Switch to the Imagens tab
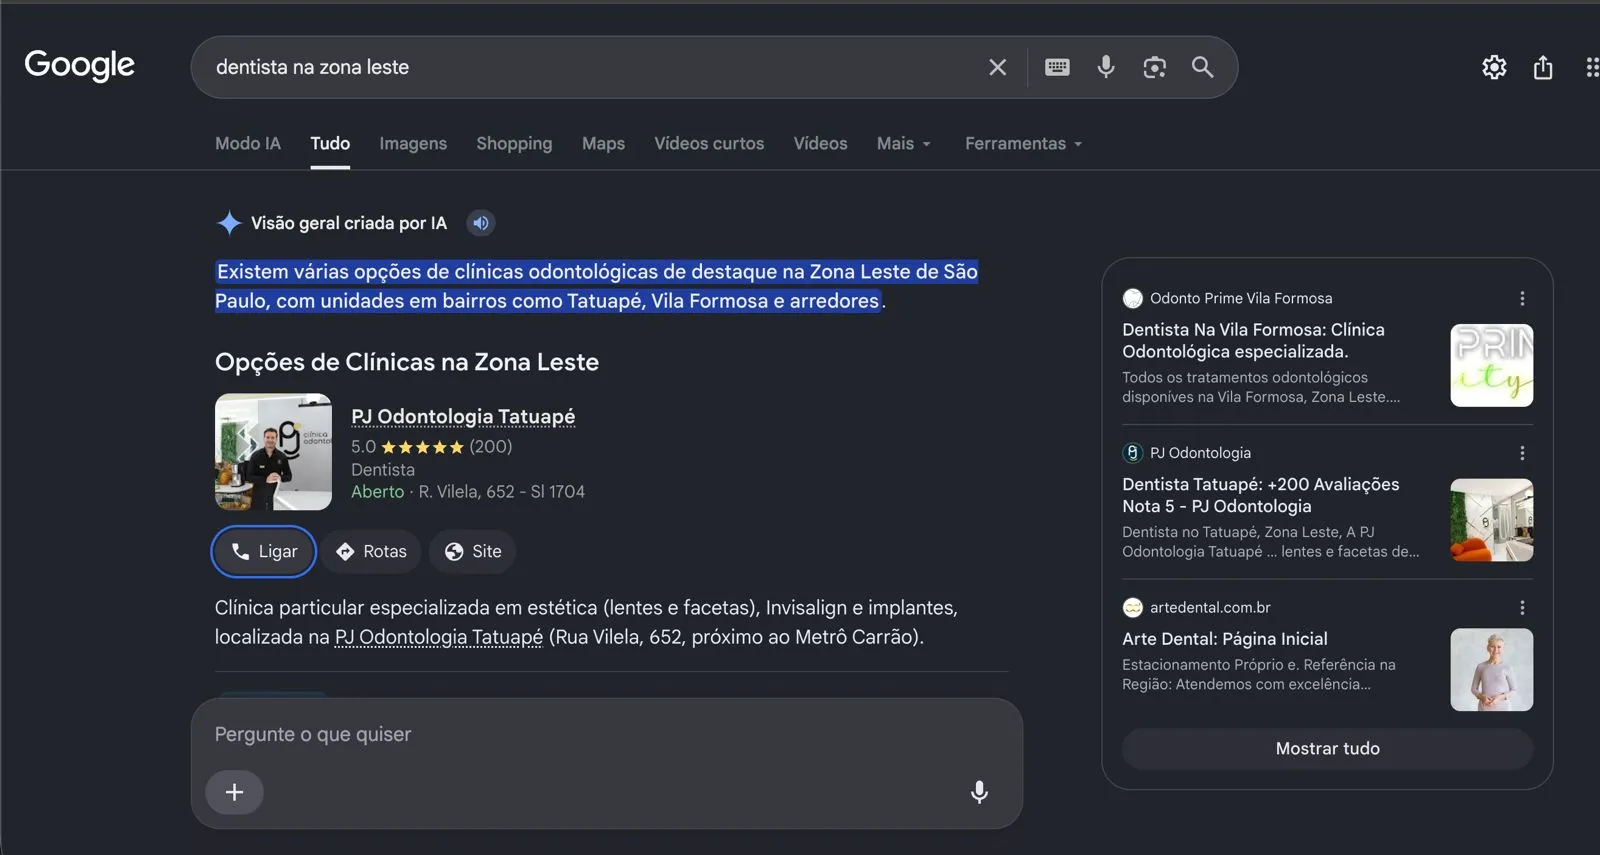This screenshot has width=1600, height=855. tap(413, 143)
